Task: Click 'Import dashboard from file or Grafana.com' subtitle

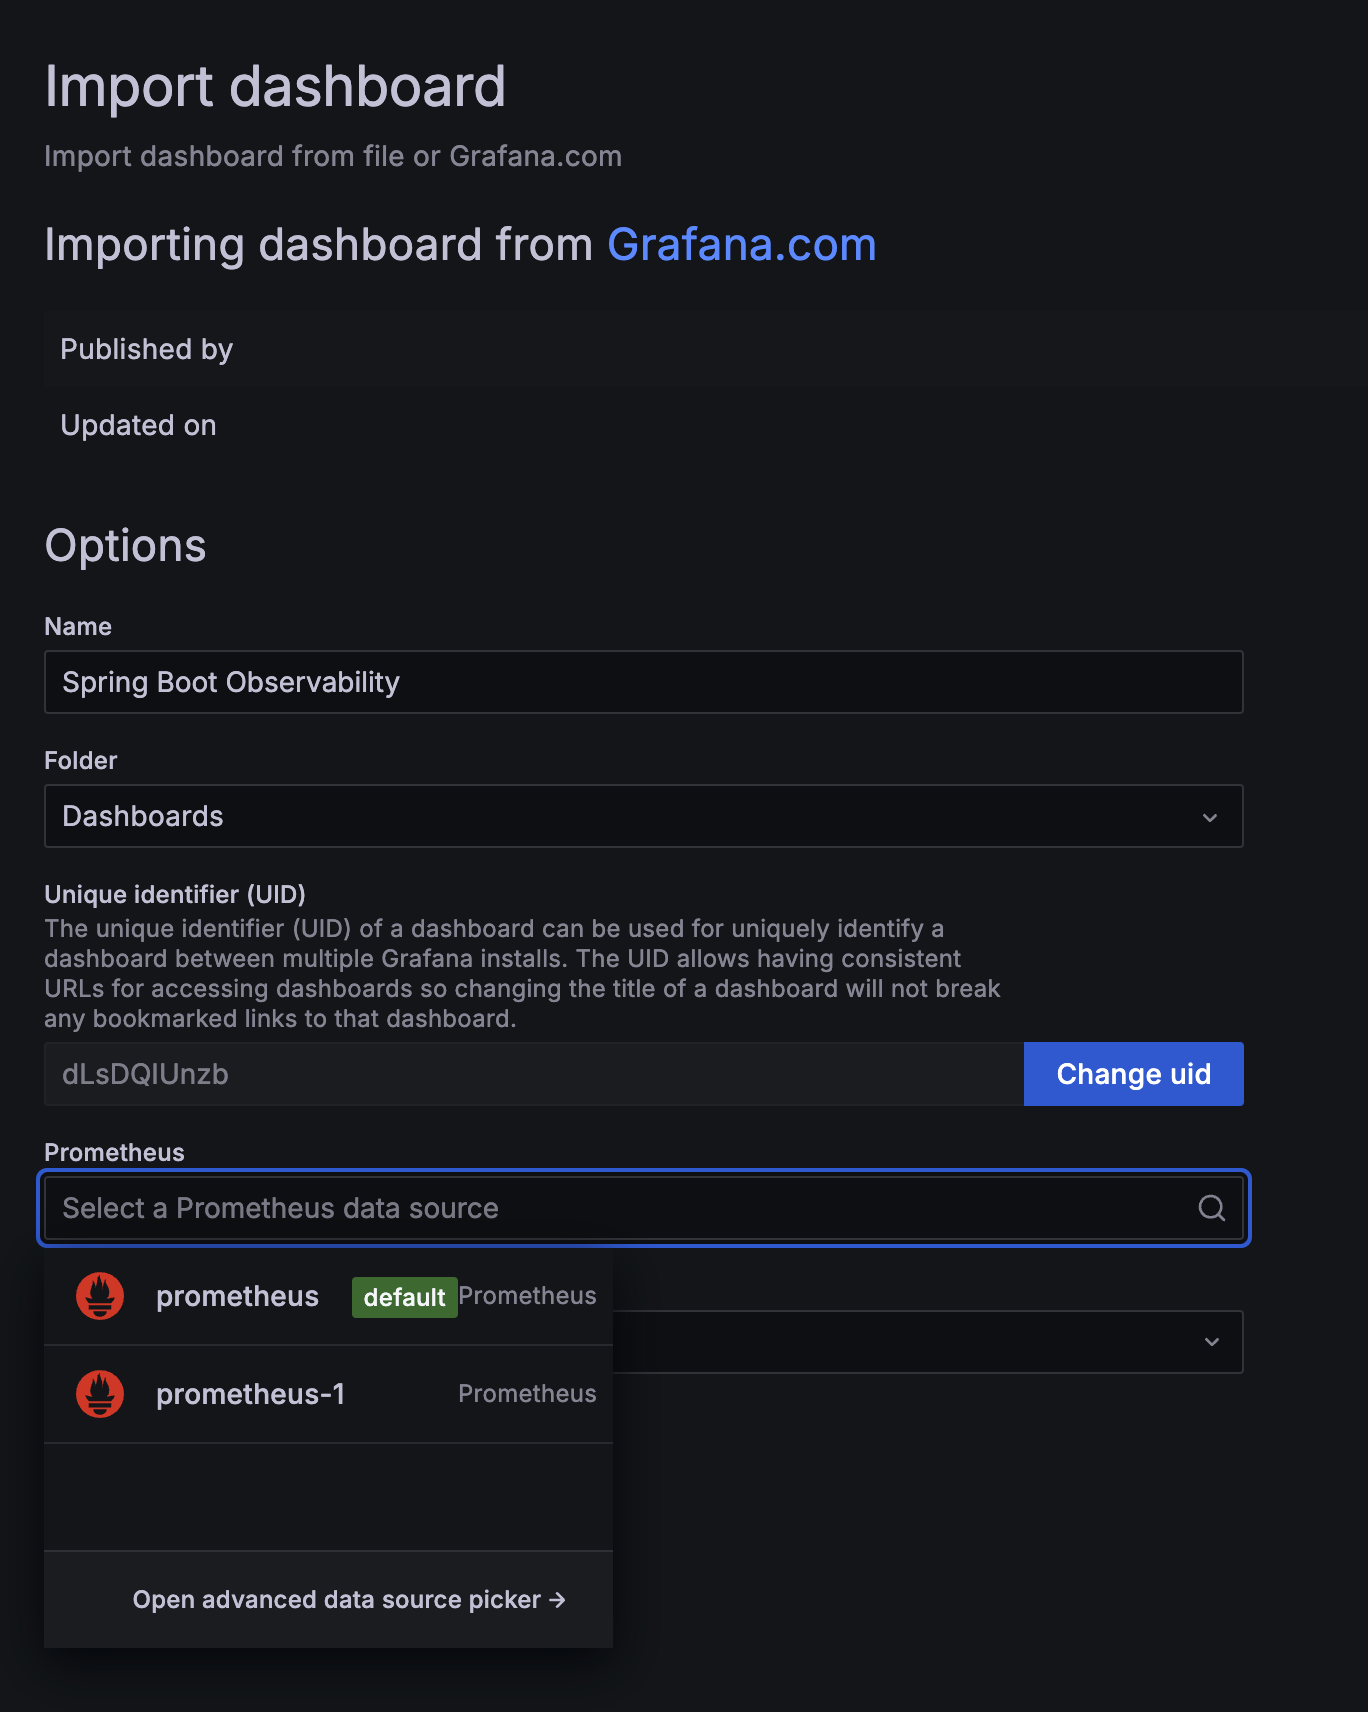Action: (333, 156)
